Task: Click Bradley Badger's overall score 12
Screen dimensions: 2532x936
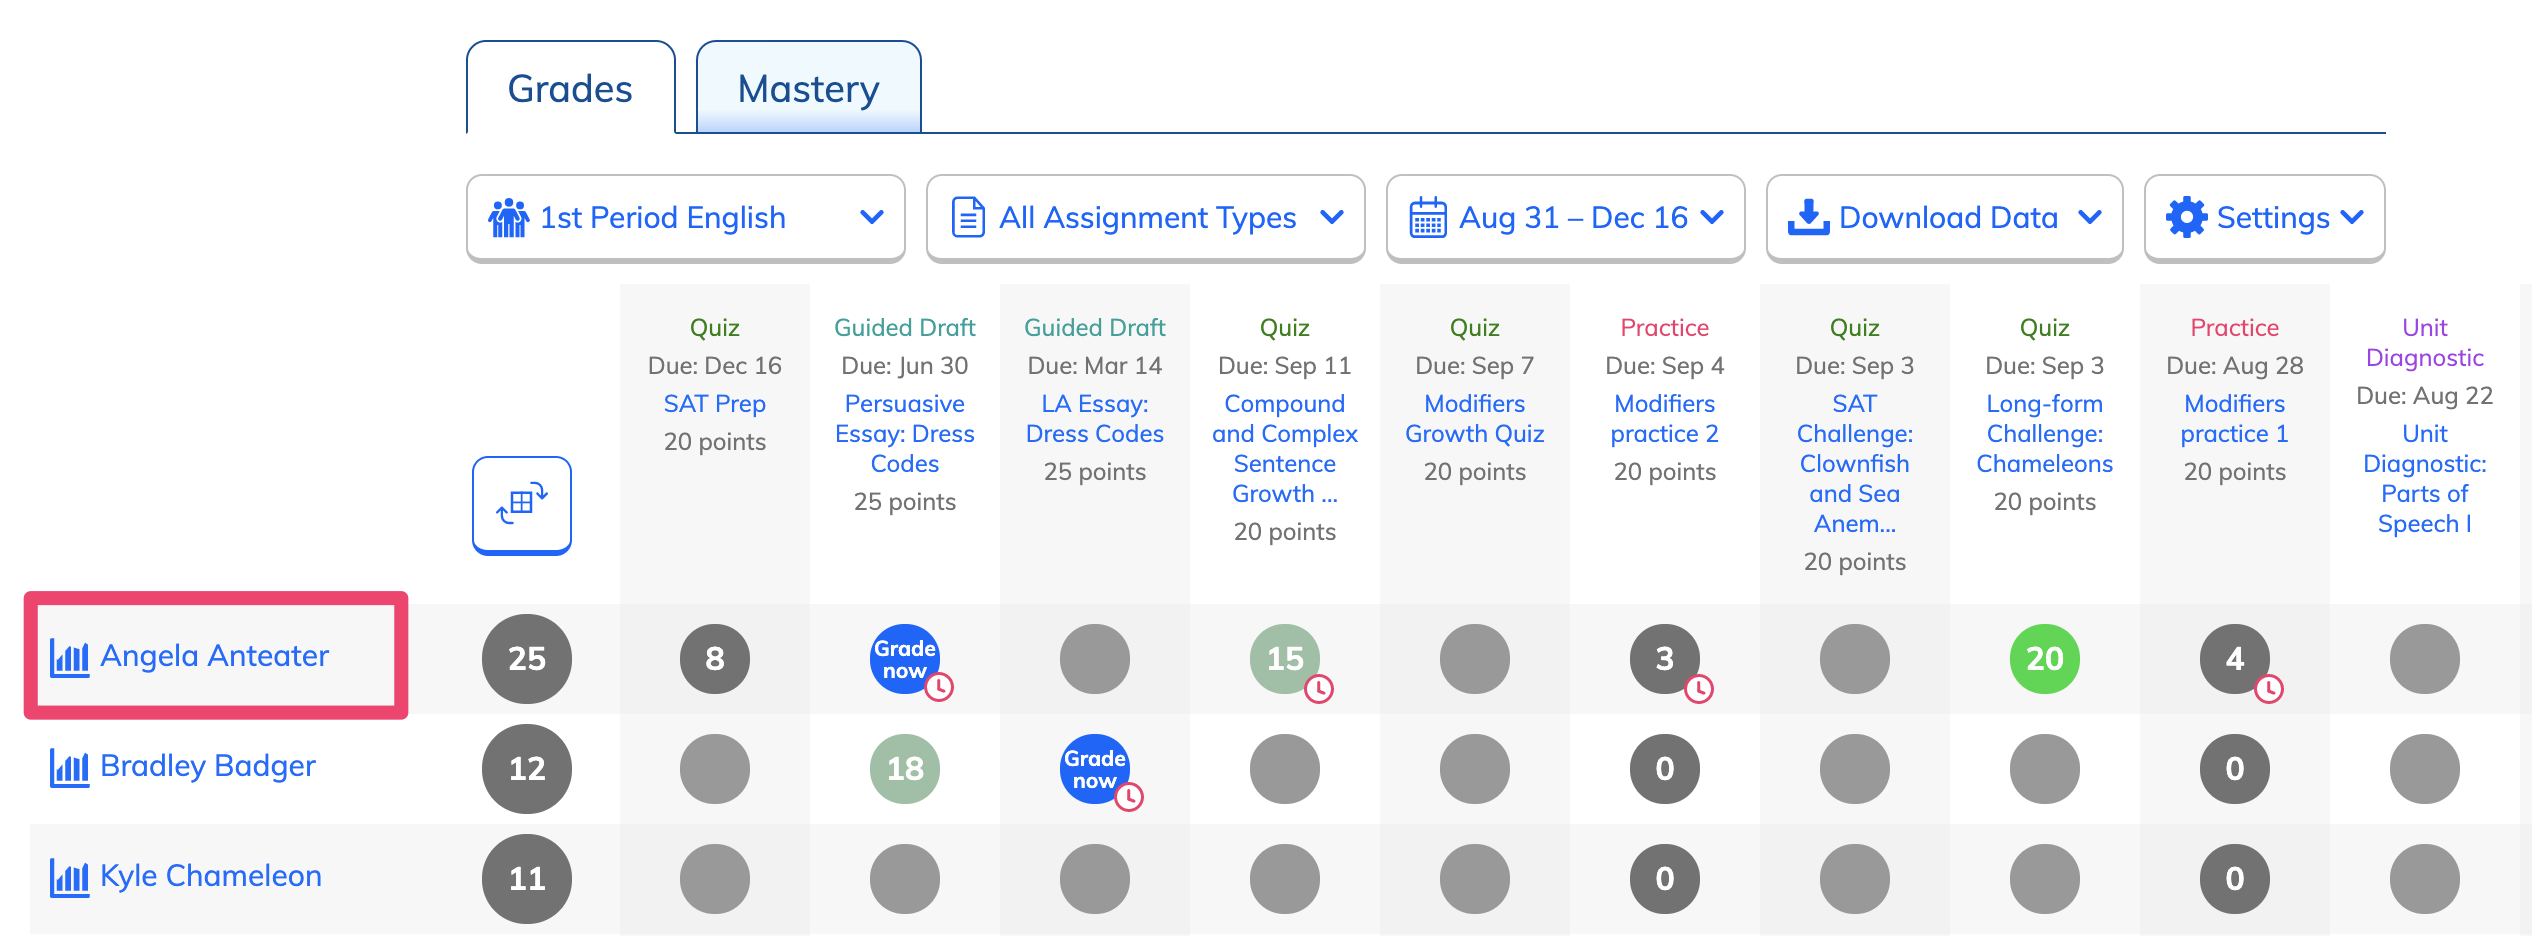Action: coord(527,769)
